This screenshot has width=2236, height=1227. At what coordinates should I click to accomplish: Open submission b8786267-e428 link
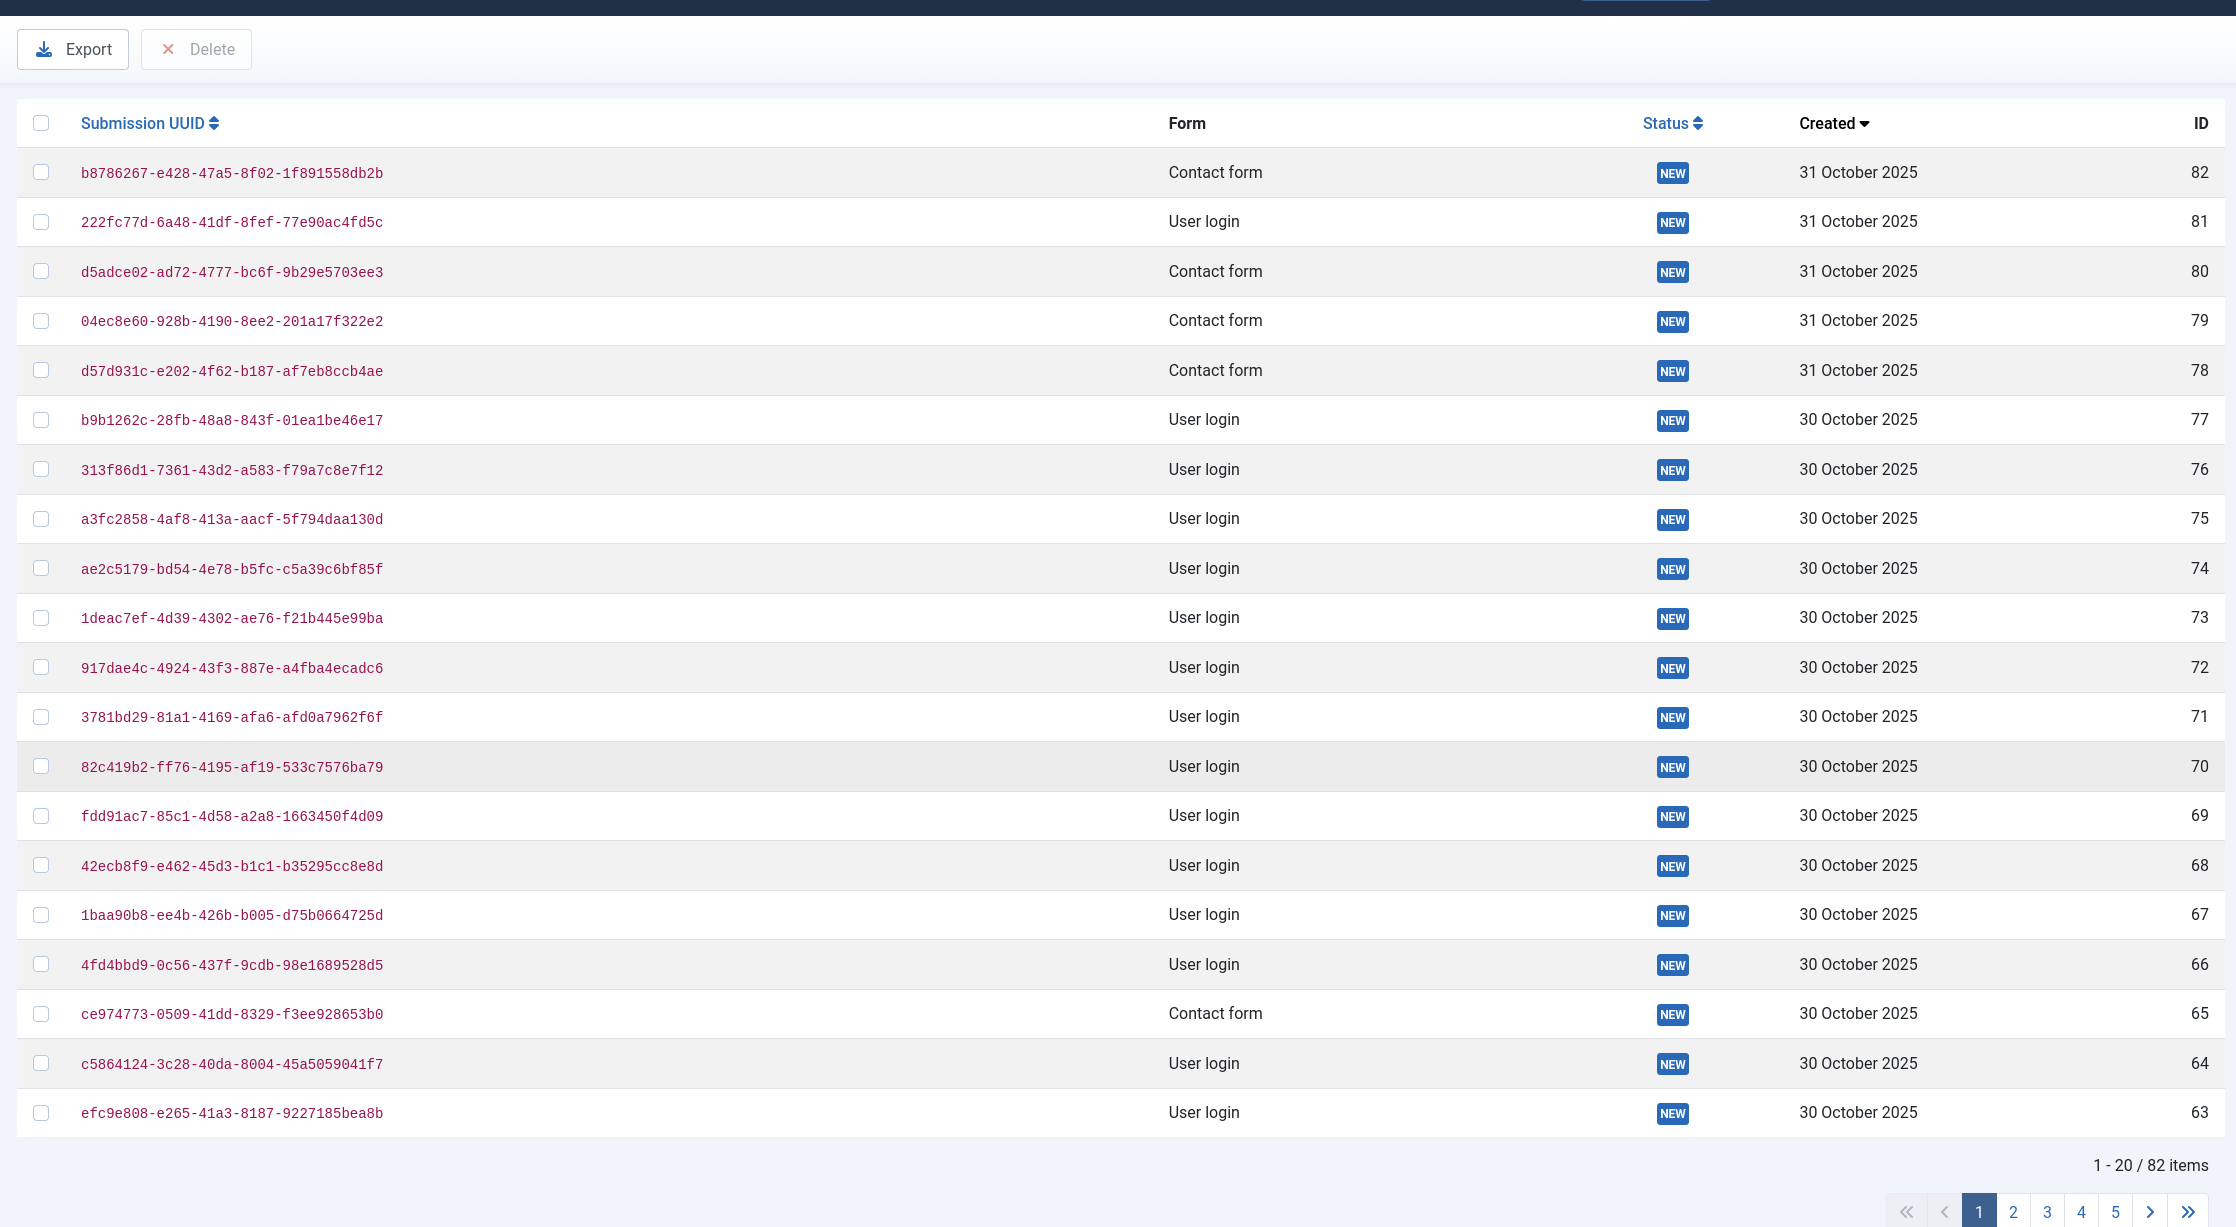click(x=232, y=172)
